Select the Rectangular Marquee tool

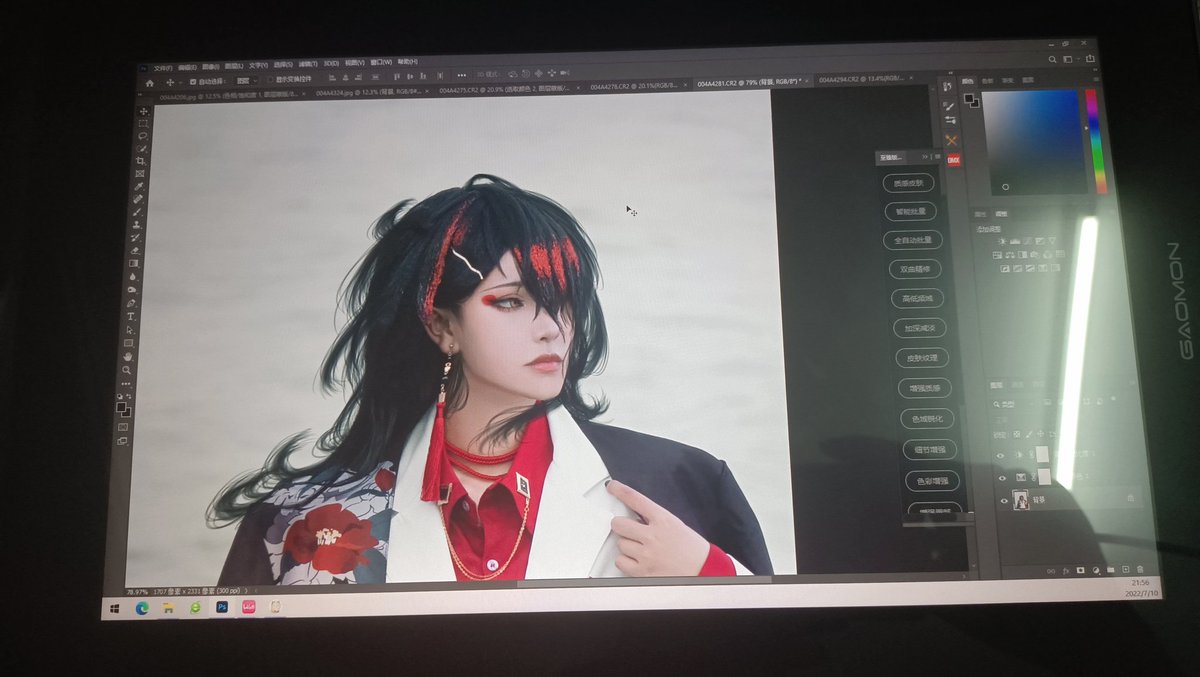142,123
